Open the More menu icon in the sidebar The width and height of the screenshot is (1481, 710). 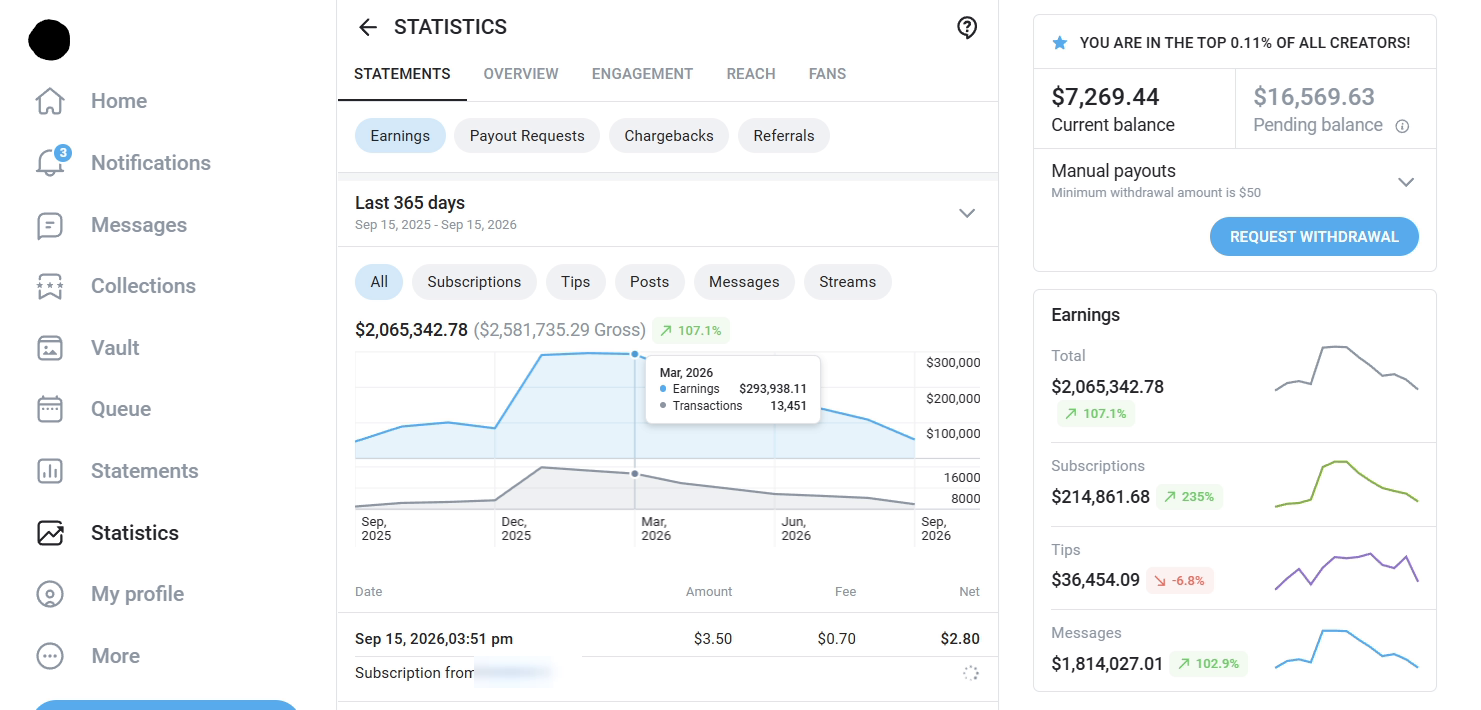[x=50, y=656]
